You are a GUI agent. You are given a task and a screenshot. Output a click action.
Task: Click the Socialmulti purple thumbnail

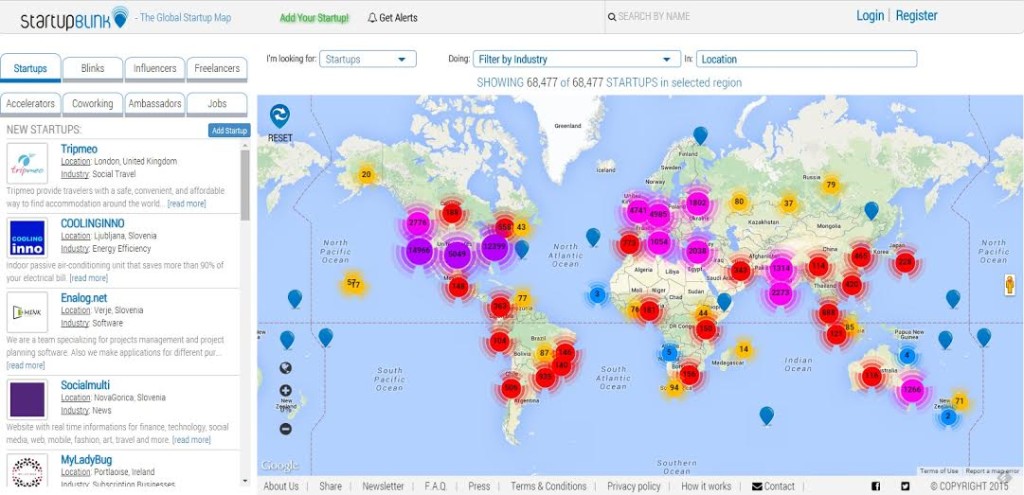(x=27, y=400)
